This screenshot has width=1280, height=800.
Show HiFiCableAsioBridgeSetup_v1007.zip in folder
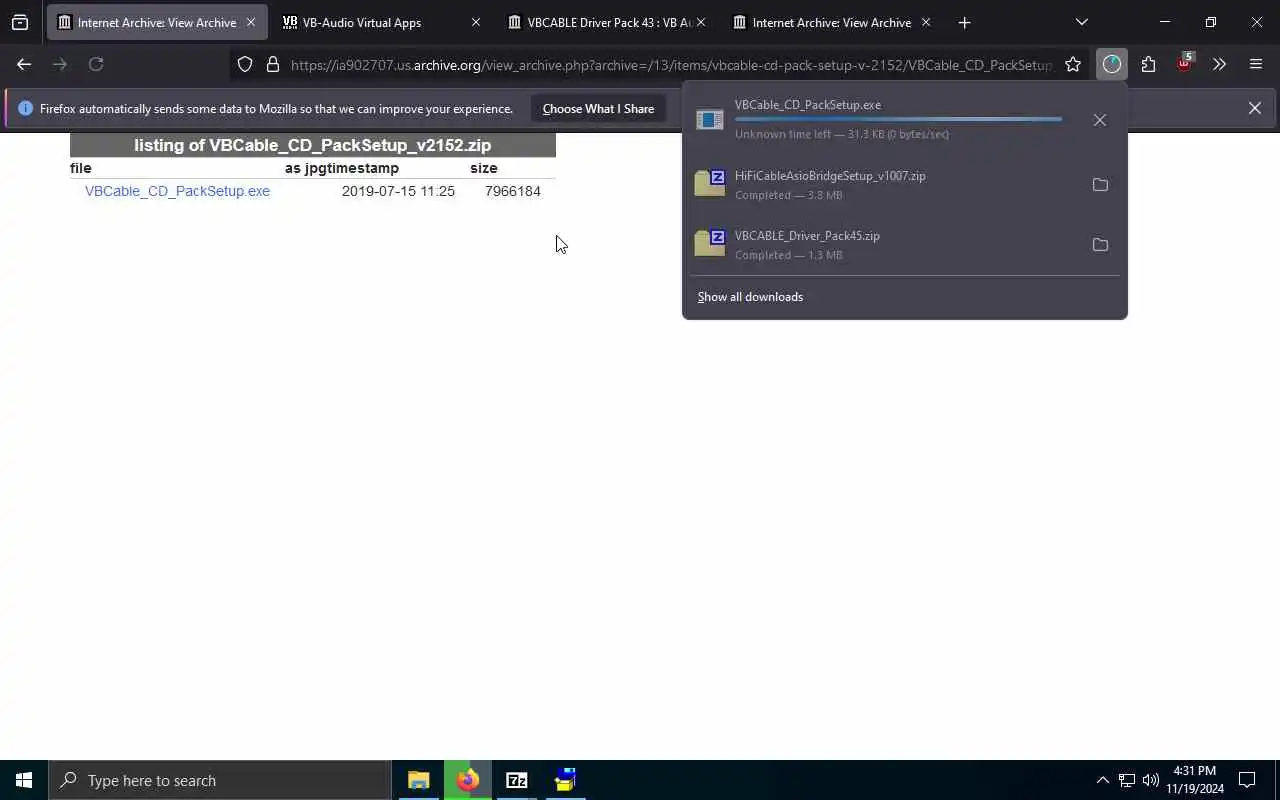1100,185
